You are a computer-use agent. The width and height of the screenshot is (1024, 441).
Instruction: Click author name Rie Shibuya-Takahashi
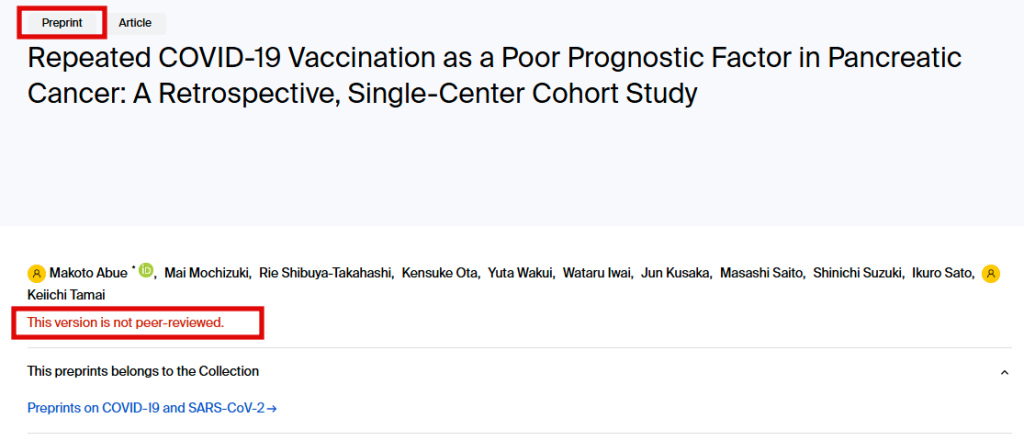pyautogui.click(x=325, y=273)
